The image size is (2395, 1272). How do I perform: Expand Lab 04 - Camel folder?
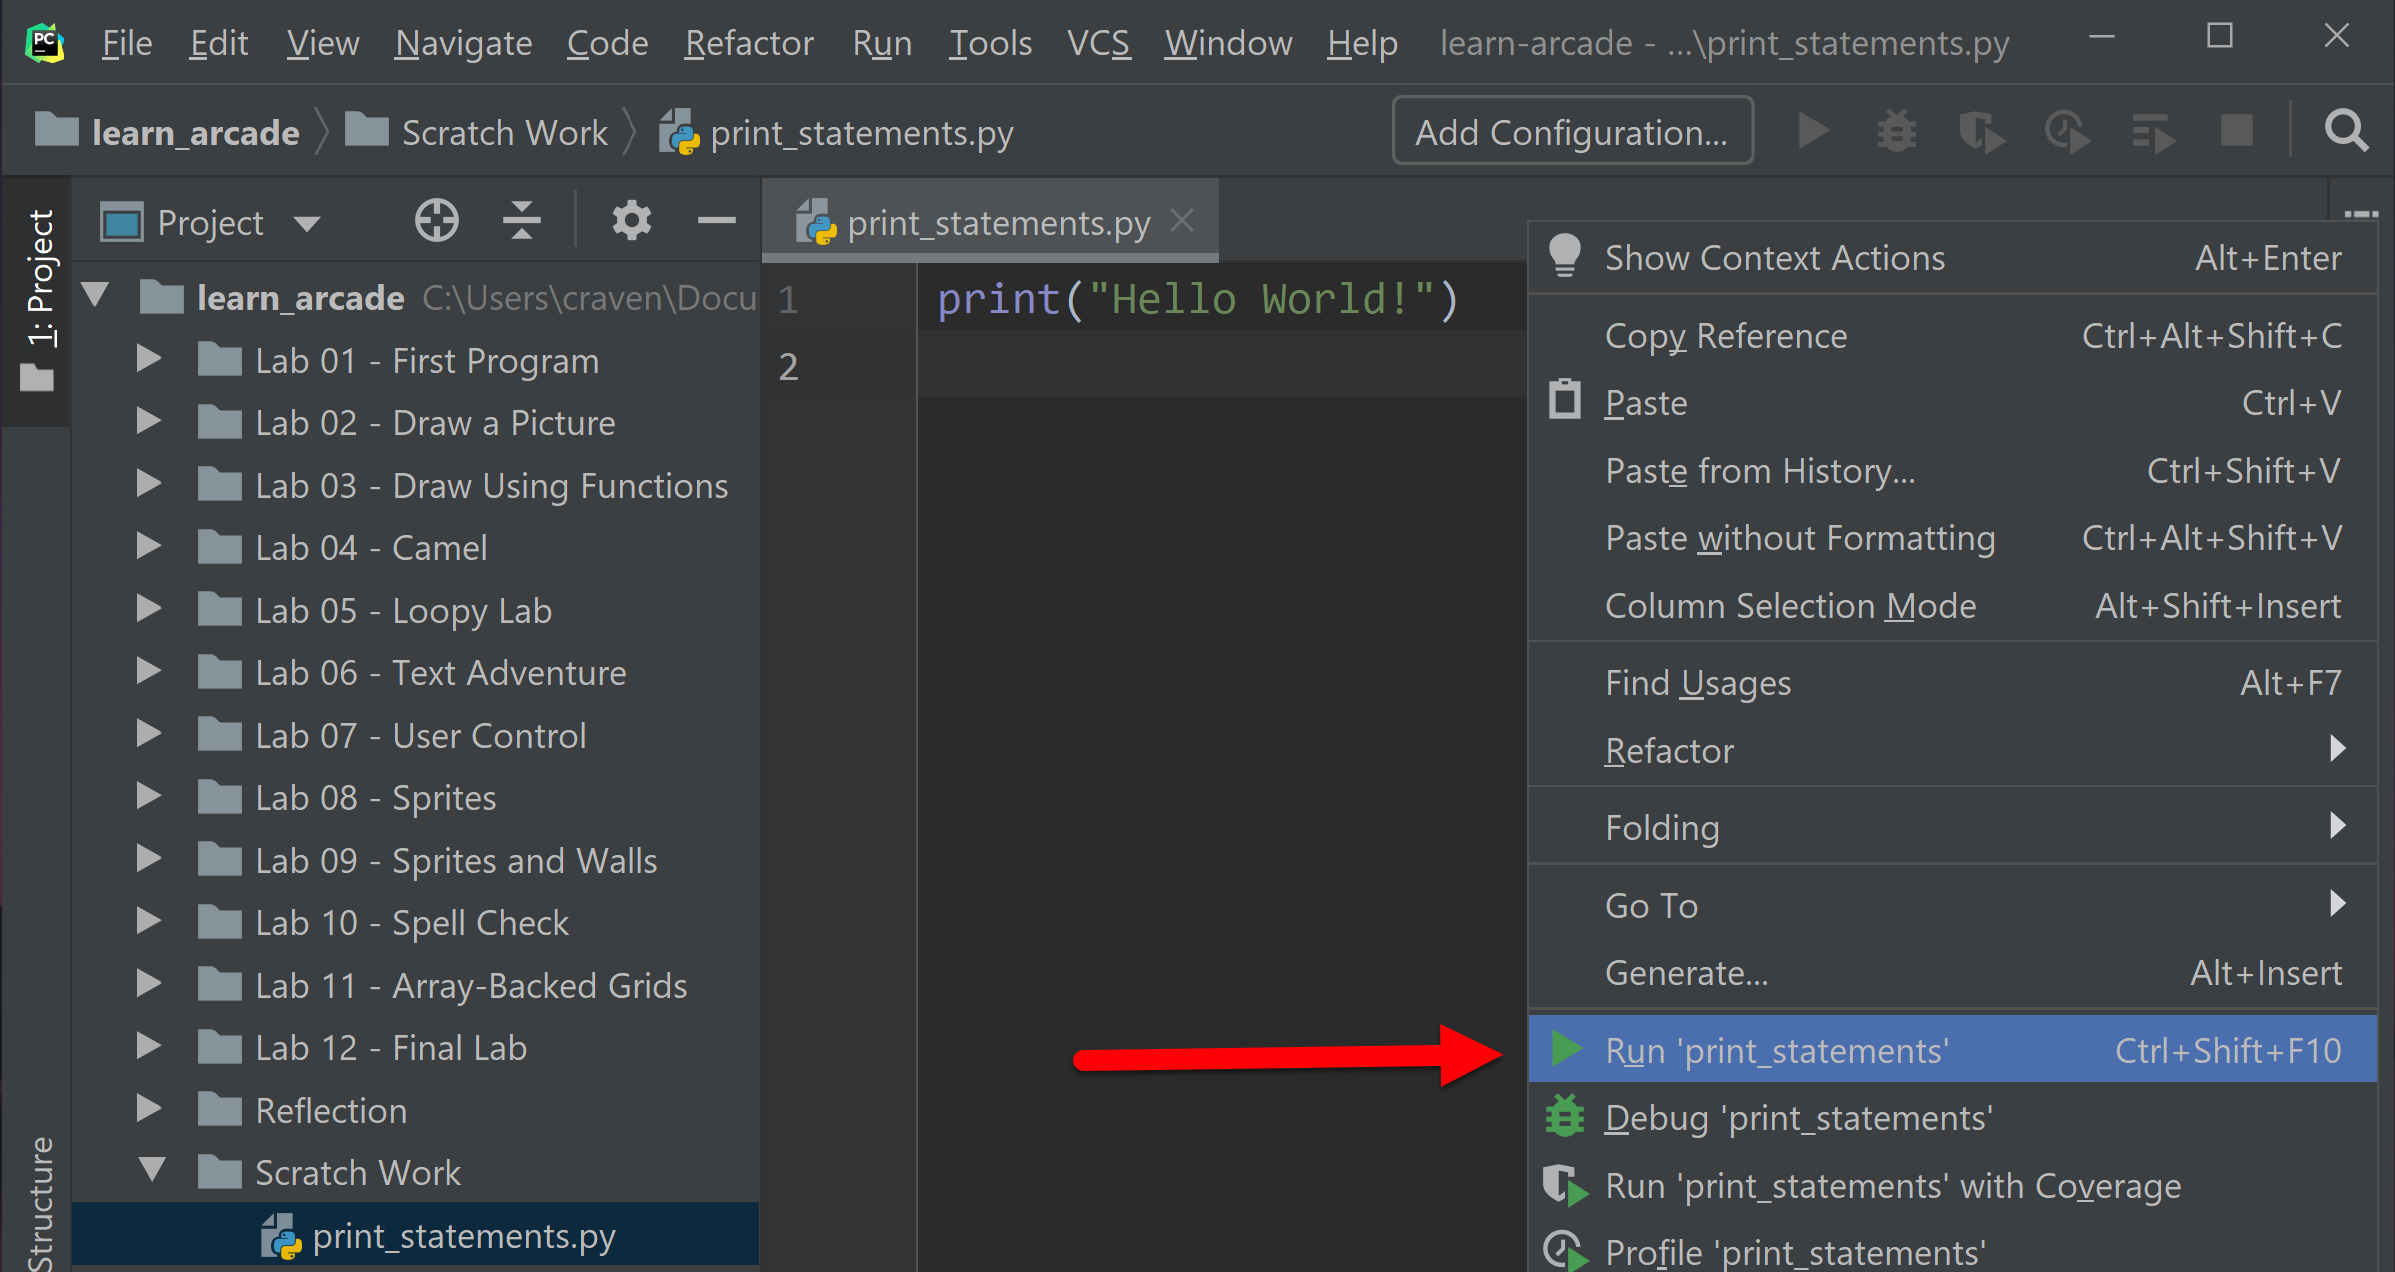(x=148, y=546)
